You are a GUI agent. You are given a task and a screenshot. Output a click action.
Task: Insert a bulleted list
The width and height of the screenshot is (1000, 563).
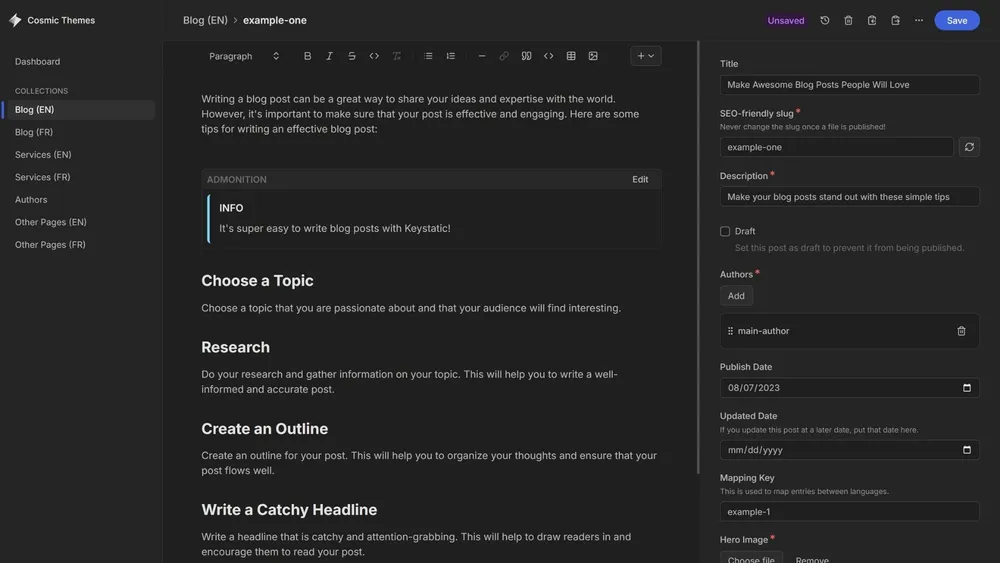click(x=428, y=56)
